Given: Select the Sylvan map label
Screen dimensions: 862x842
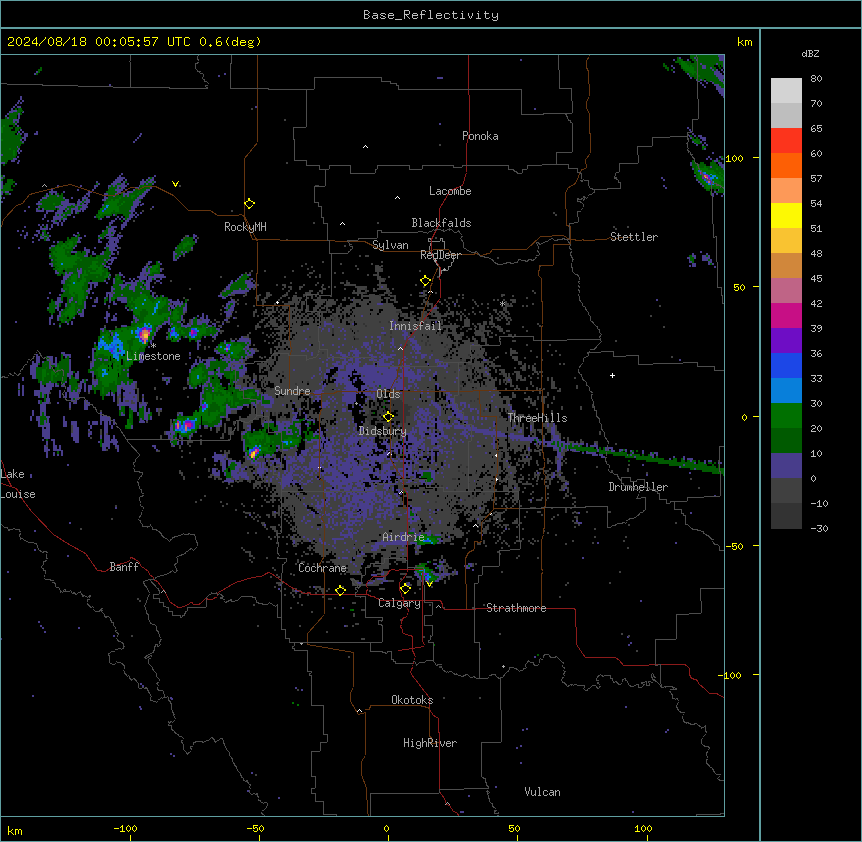Looking at the screenshot, I should [x=390, y=245].
